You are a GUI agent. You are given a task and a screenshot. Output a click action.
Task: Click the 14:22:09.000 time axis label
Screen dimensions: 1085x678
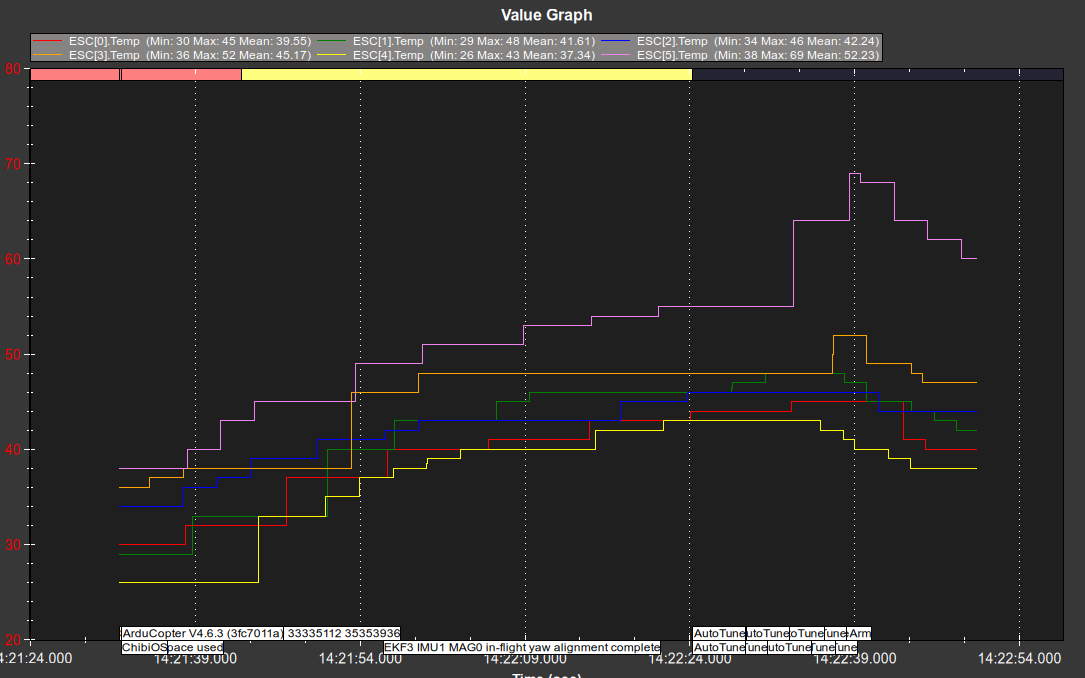coord(525,658)
